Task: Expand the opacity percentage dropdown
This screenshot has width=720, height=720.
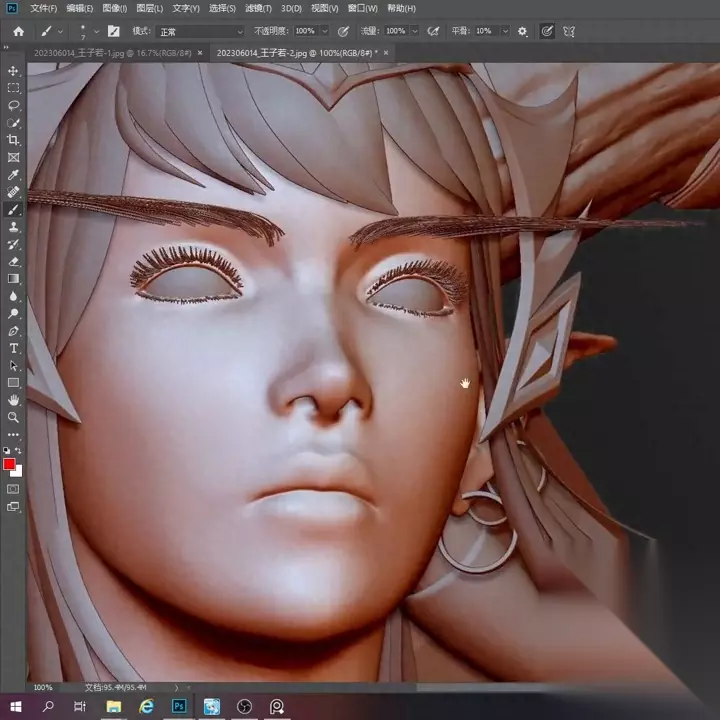Action: 325,31
